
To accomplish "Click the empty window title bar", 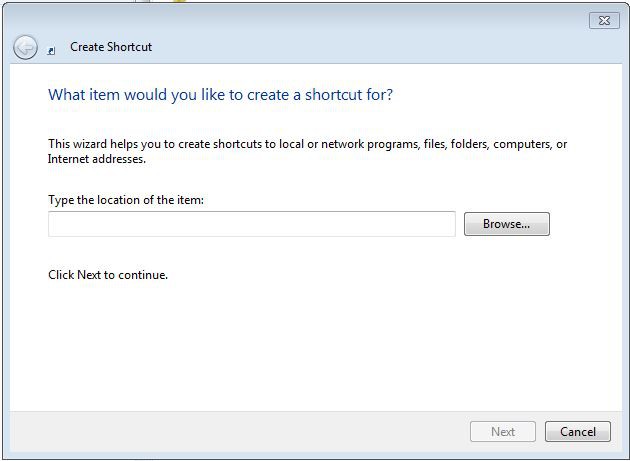I will (x=300, y=19).
